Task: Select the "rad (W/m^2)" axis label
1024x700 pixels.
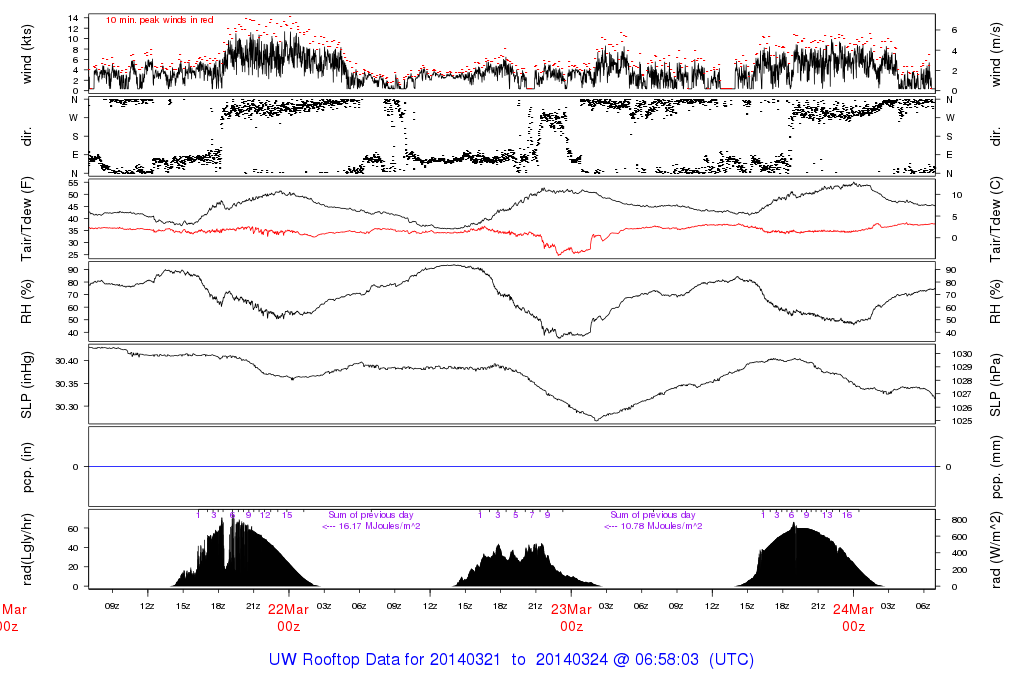Action: (995, 550)
